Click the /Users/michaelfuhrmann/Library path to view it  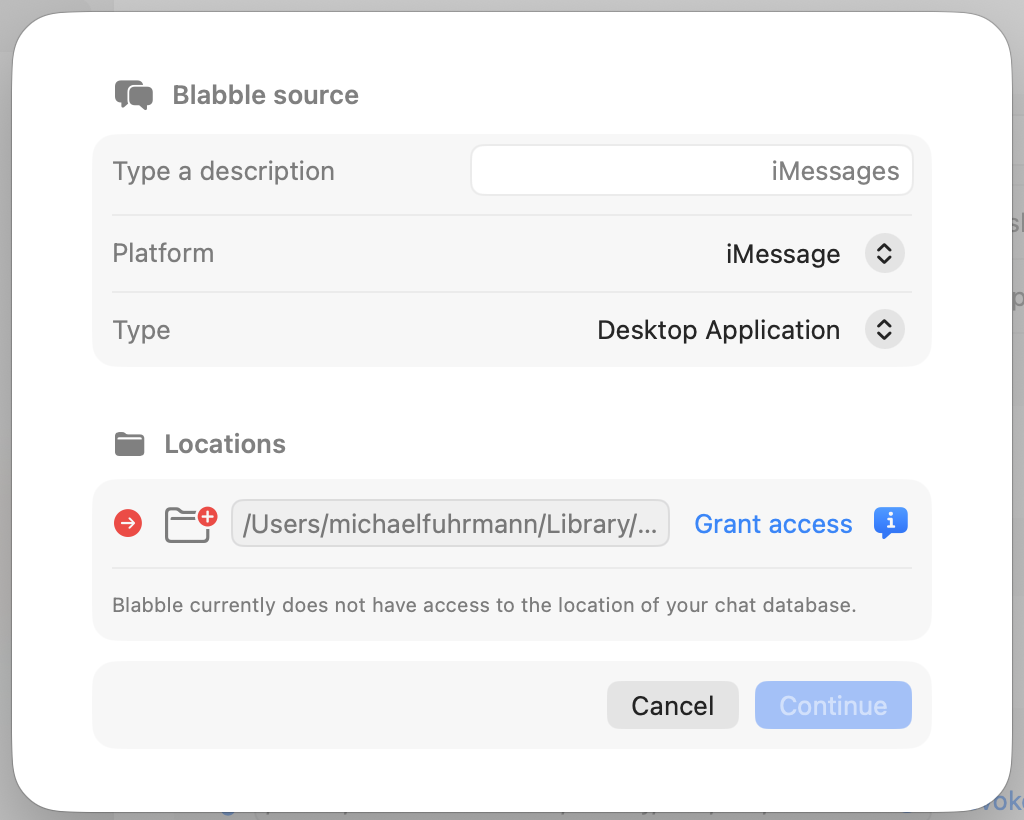point(450,522)
